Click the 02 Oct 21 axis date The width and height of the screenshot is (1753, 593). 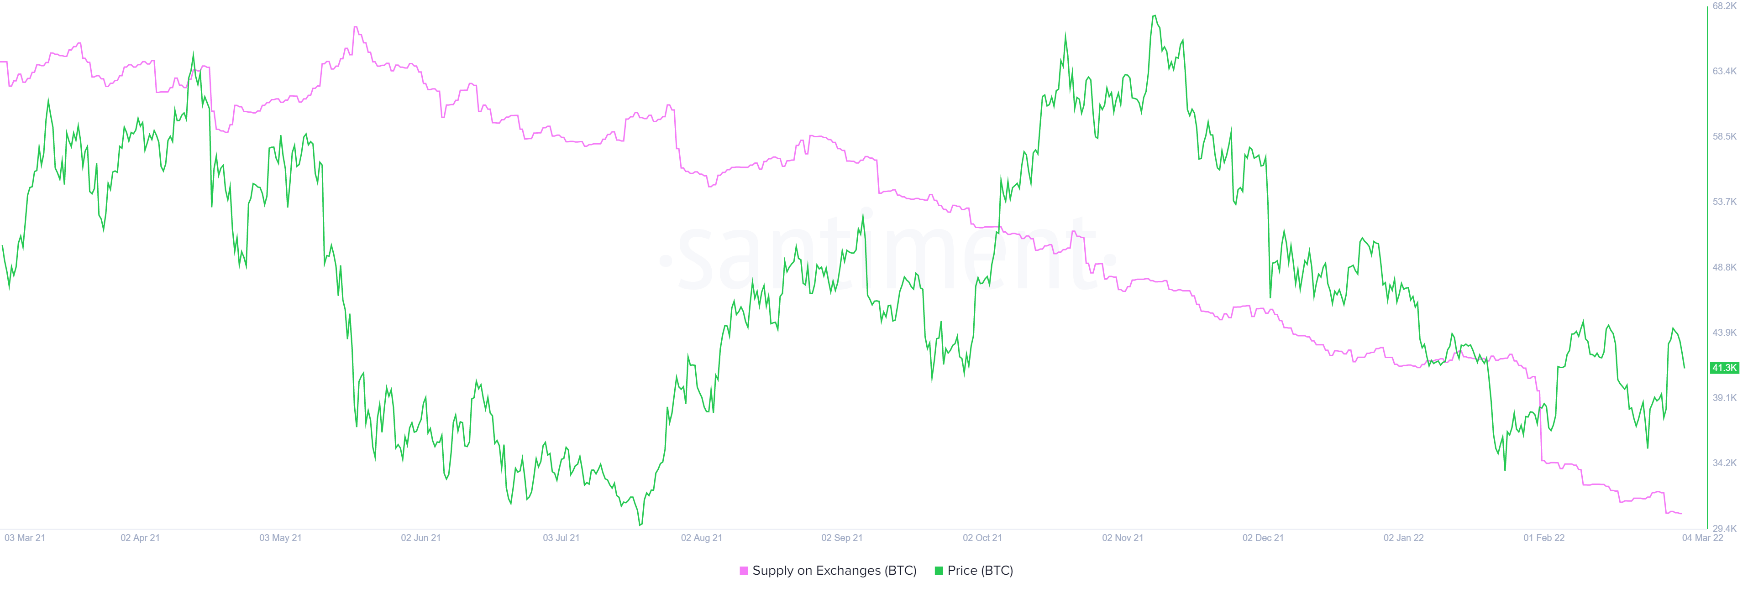982,538
